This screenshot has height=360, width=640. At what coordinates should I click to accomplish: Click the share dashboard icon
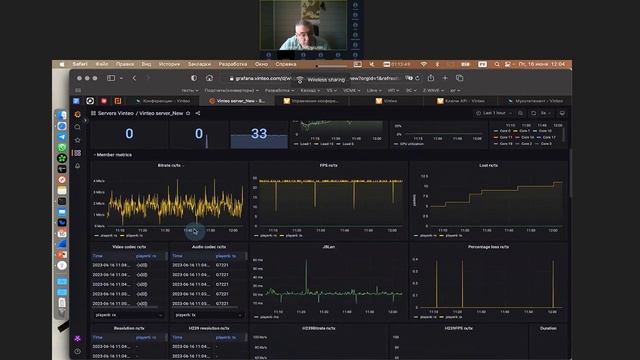coord(198,113)
